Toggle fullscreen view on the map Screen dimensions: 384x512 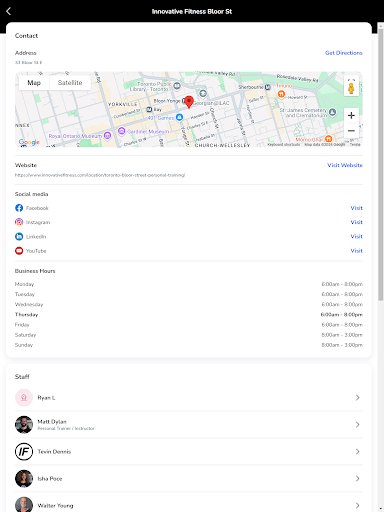(351, 80)
